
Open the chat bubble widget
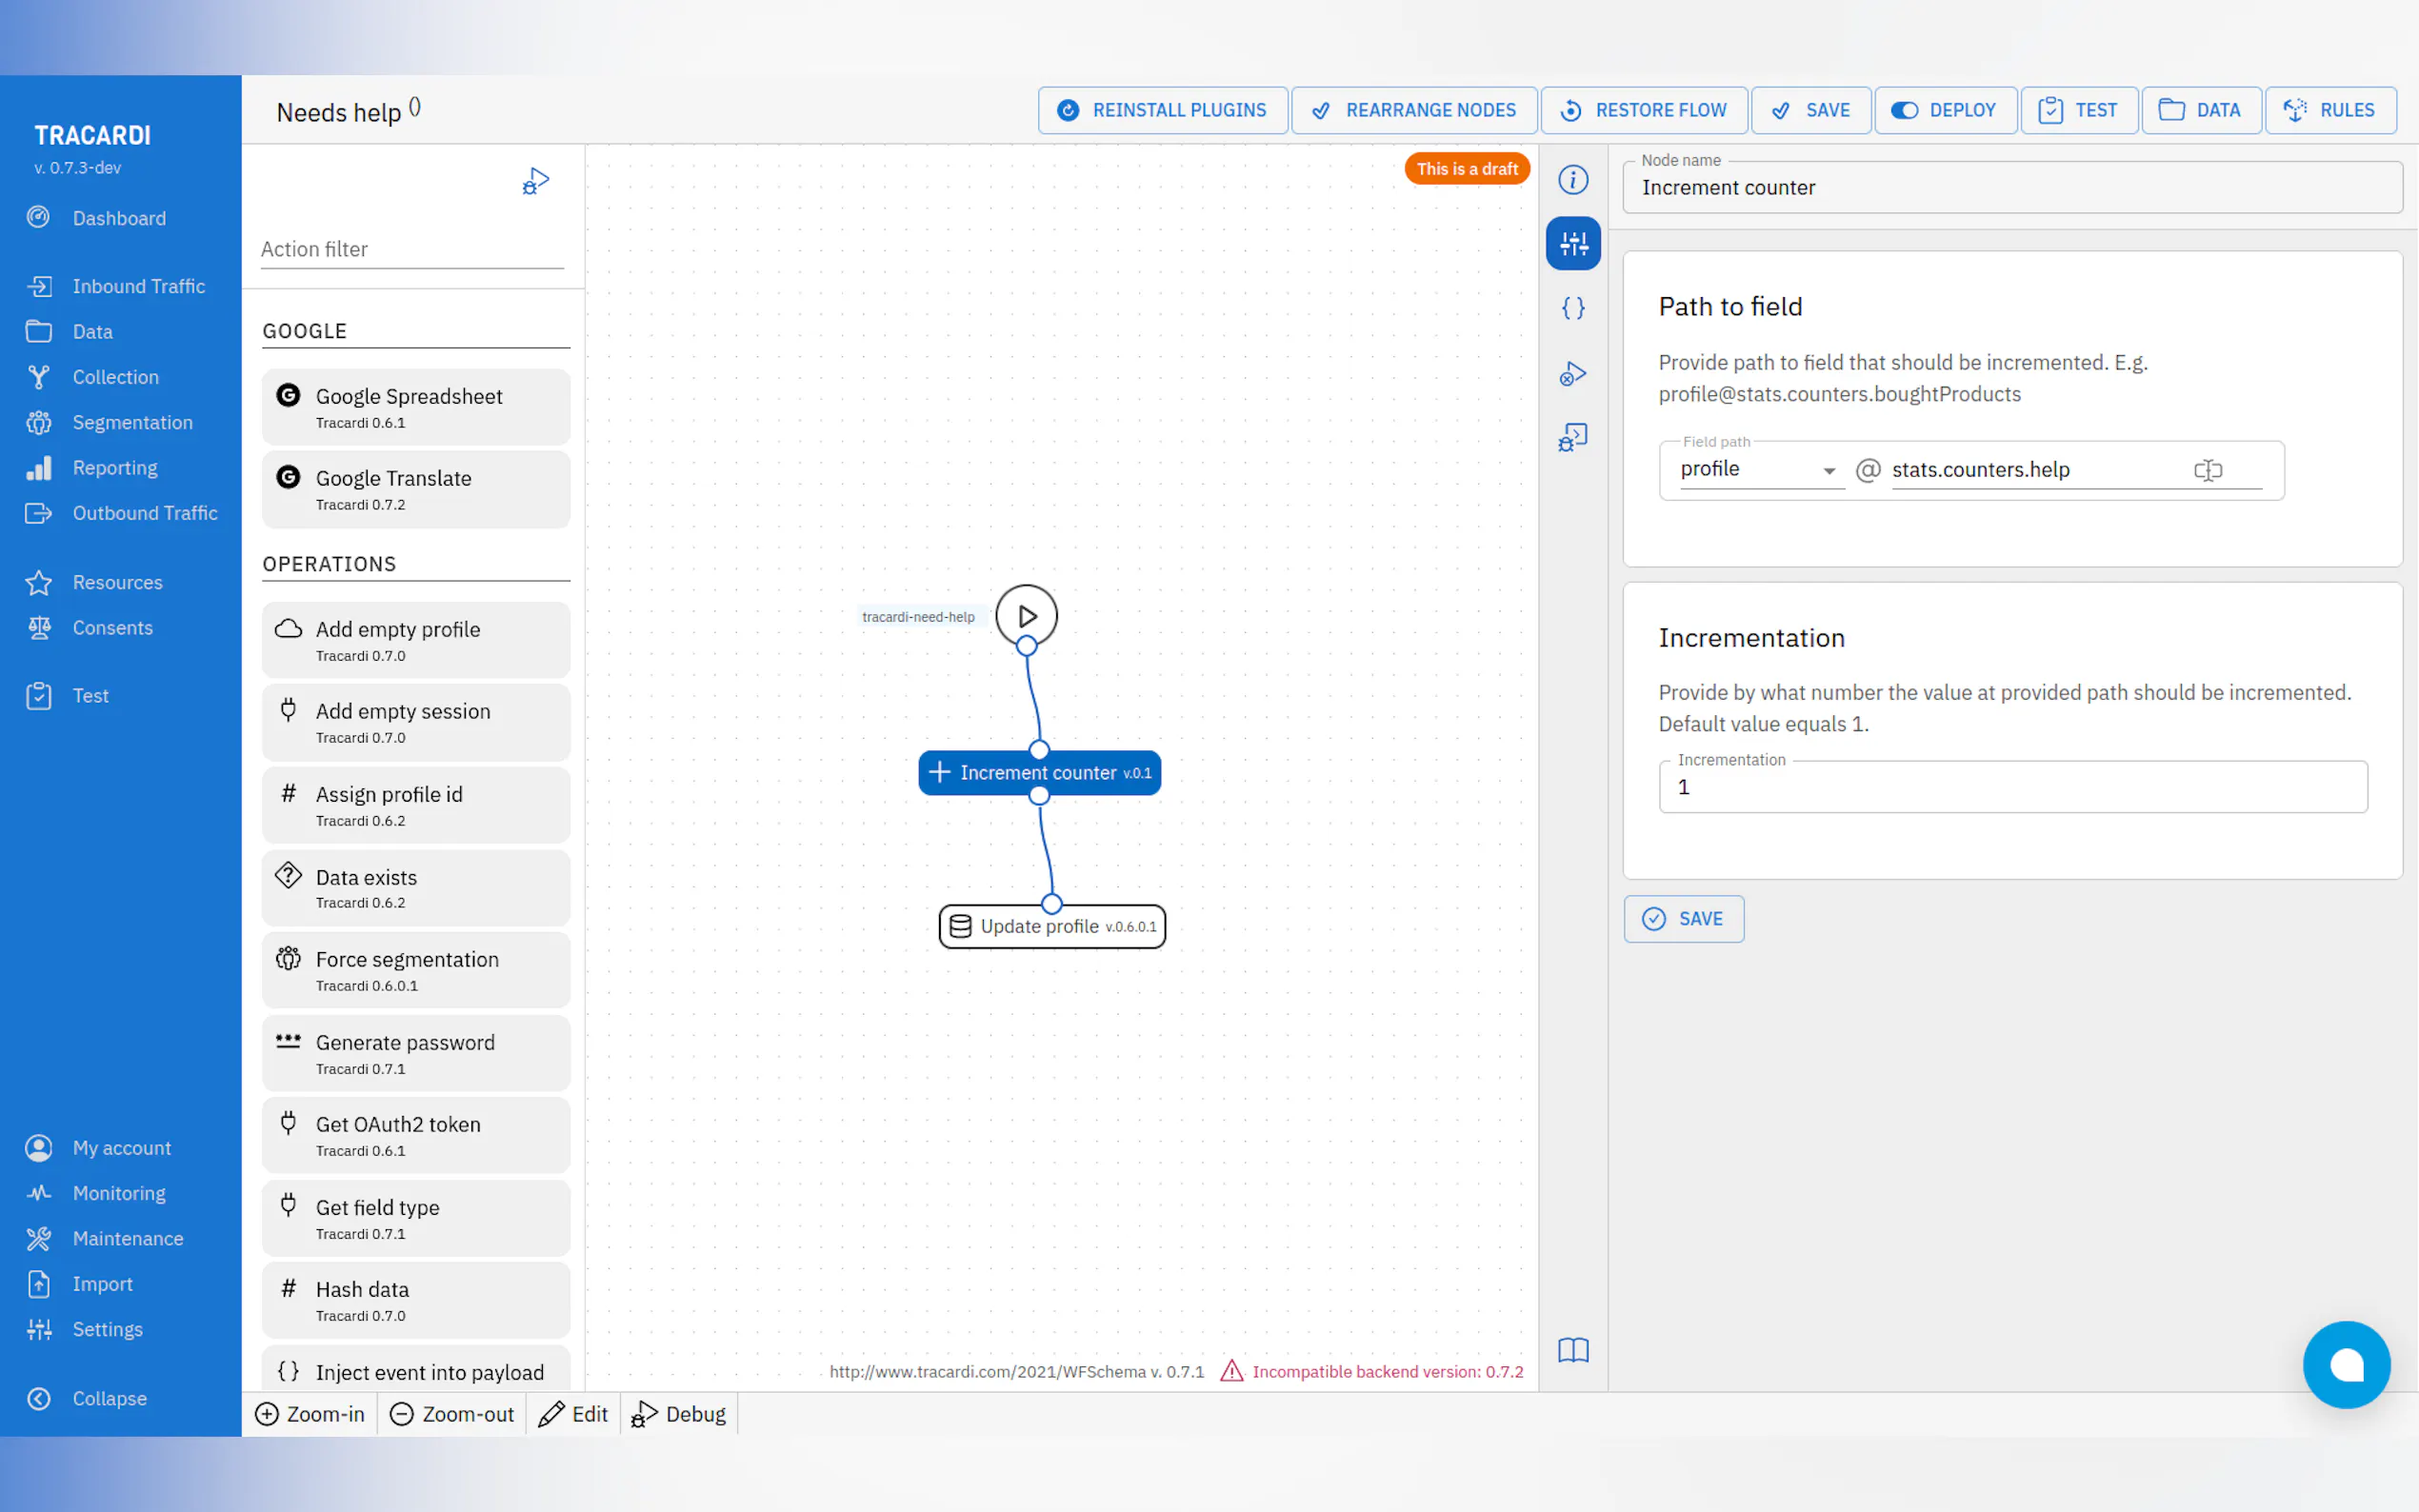pos(2345,1364)
